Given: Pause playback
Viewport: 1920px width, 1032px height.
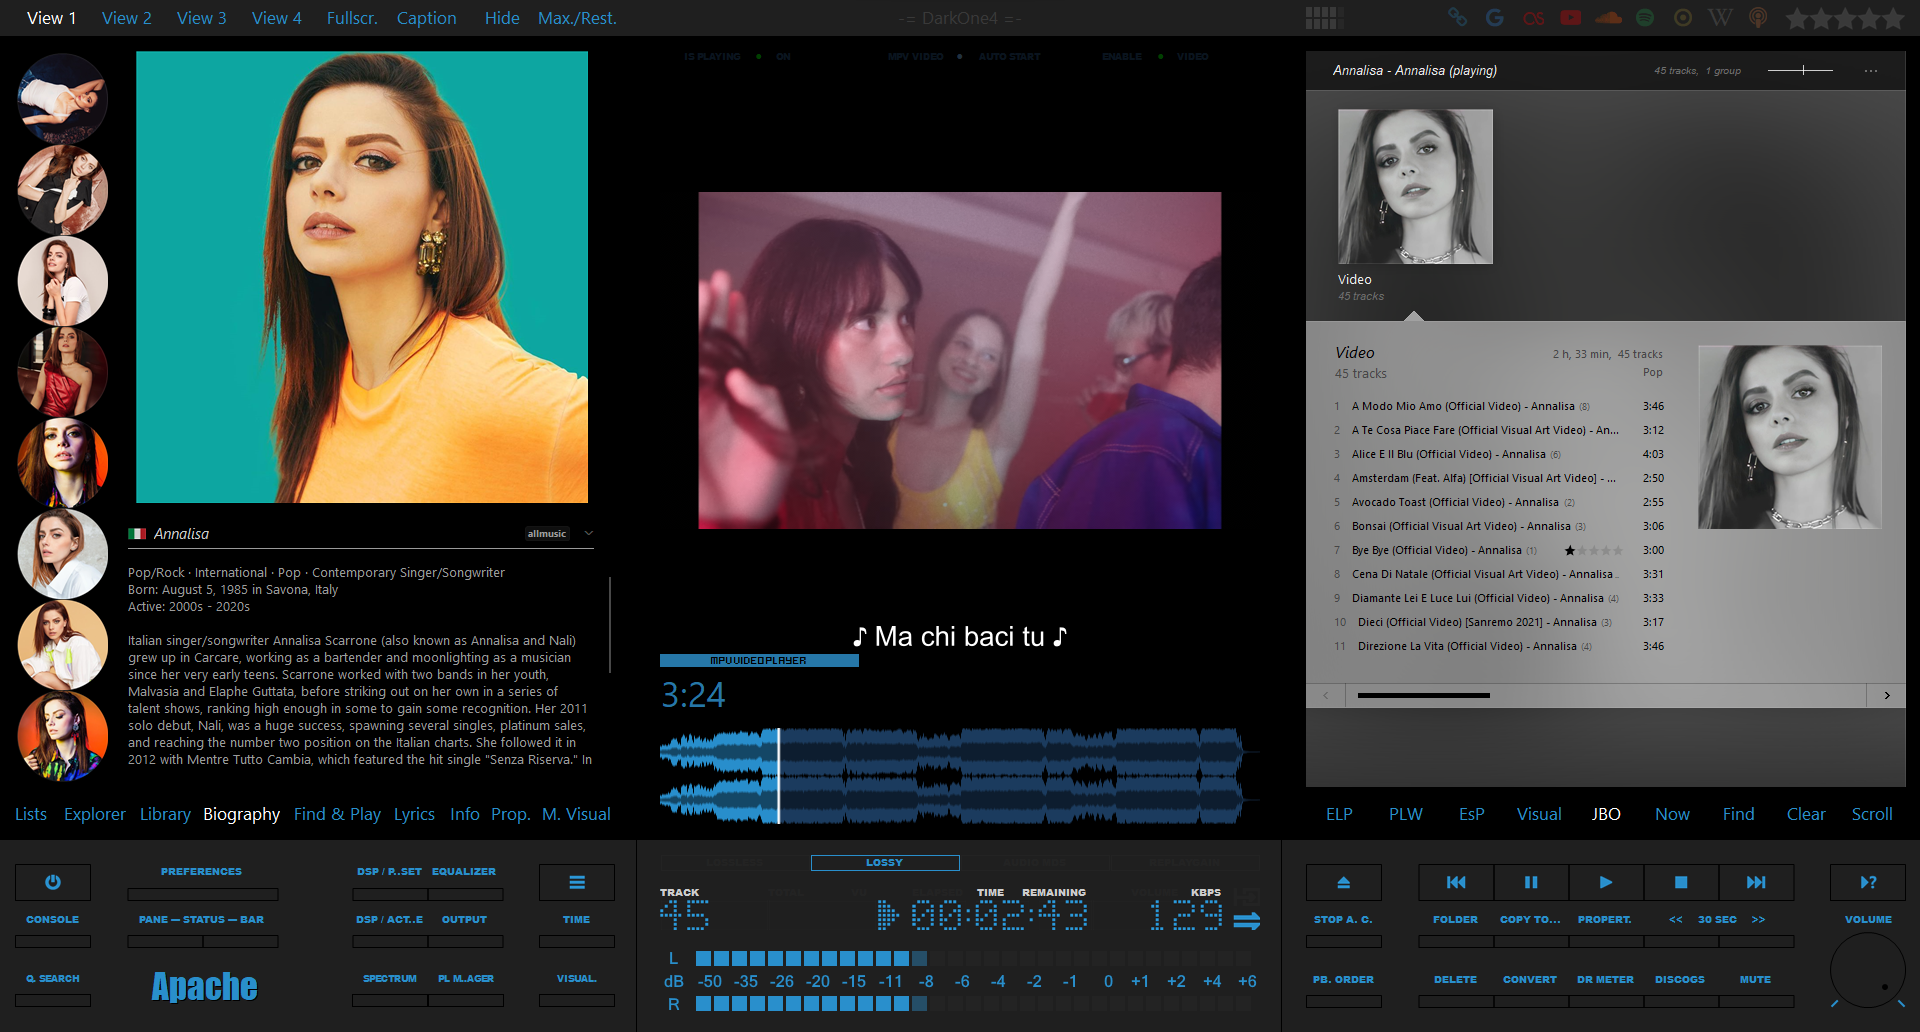Looking at the screenshot, I should tap(1531, 882).
